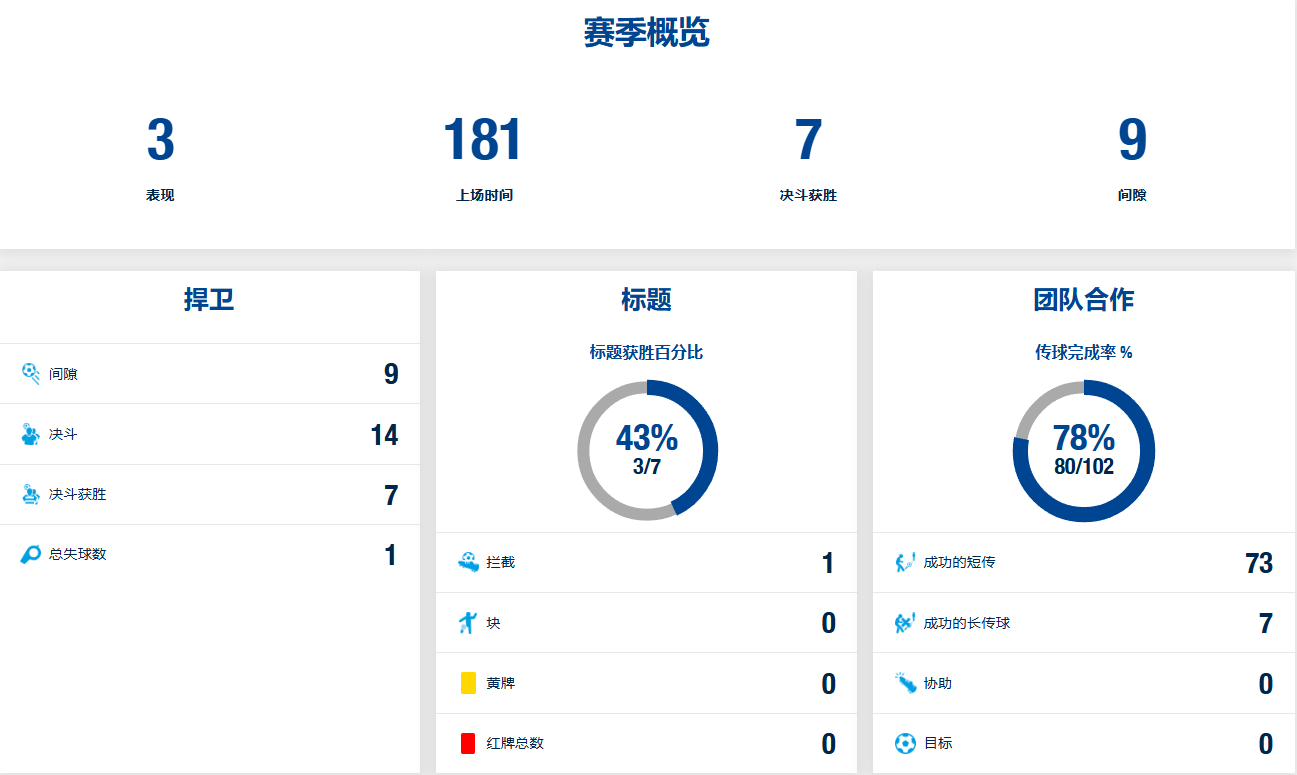Click the 43% 标题获胜百分比 donut chart
Screen dimensions: 1297x775
[647, 450]
